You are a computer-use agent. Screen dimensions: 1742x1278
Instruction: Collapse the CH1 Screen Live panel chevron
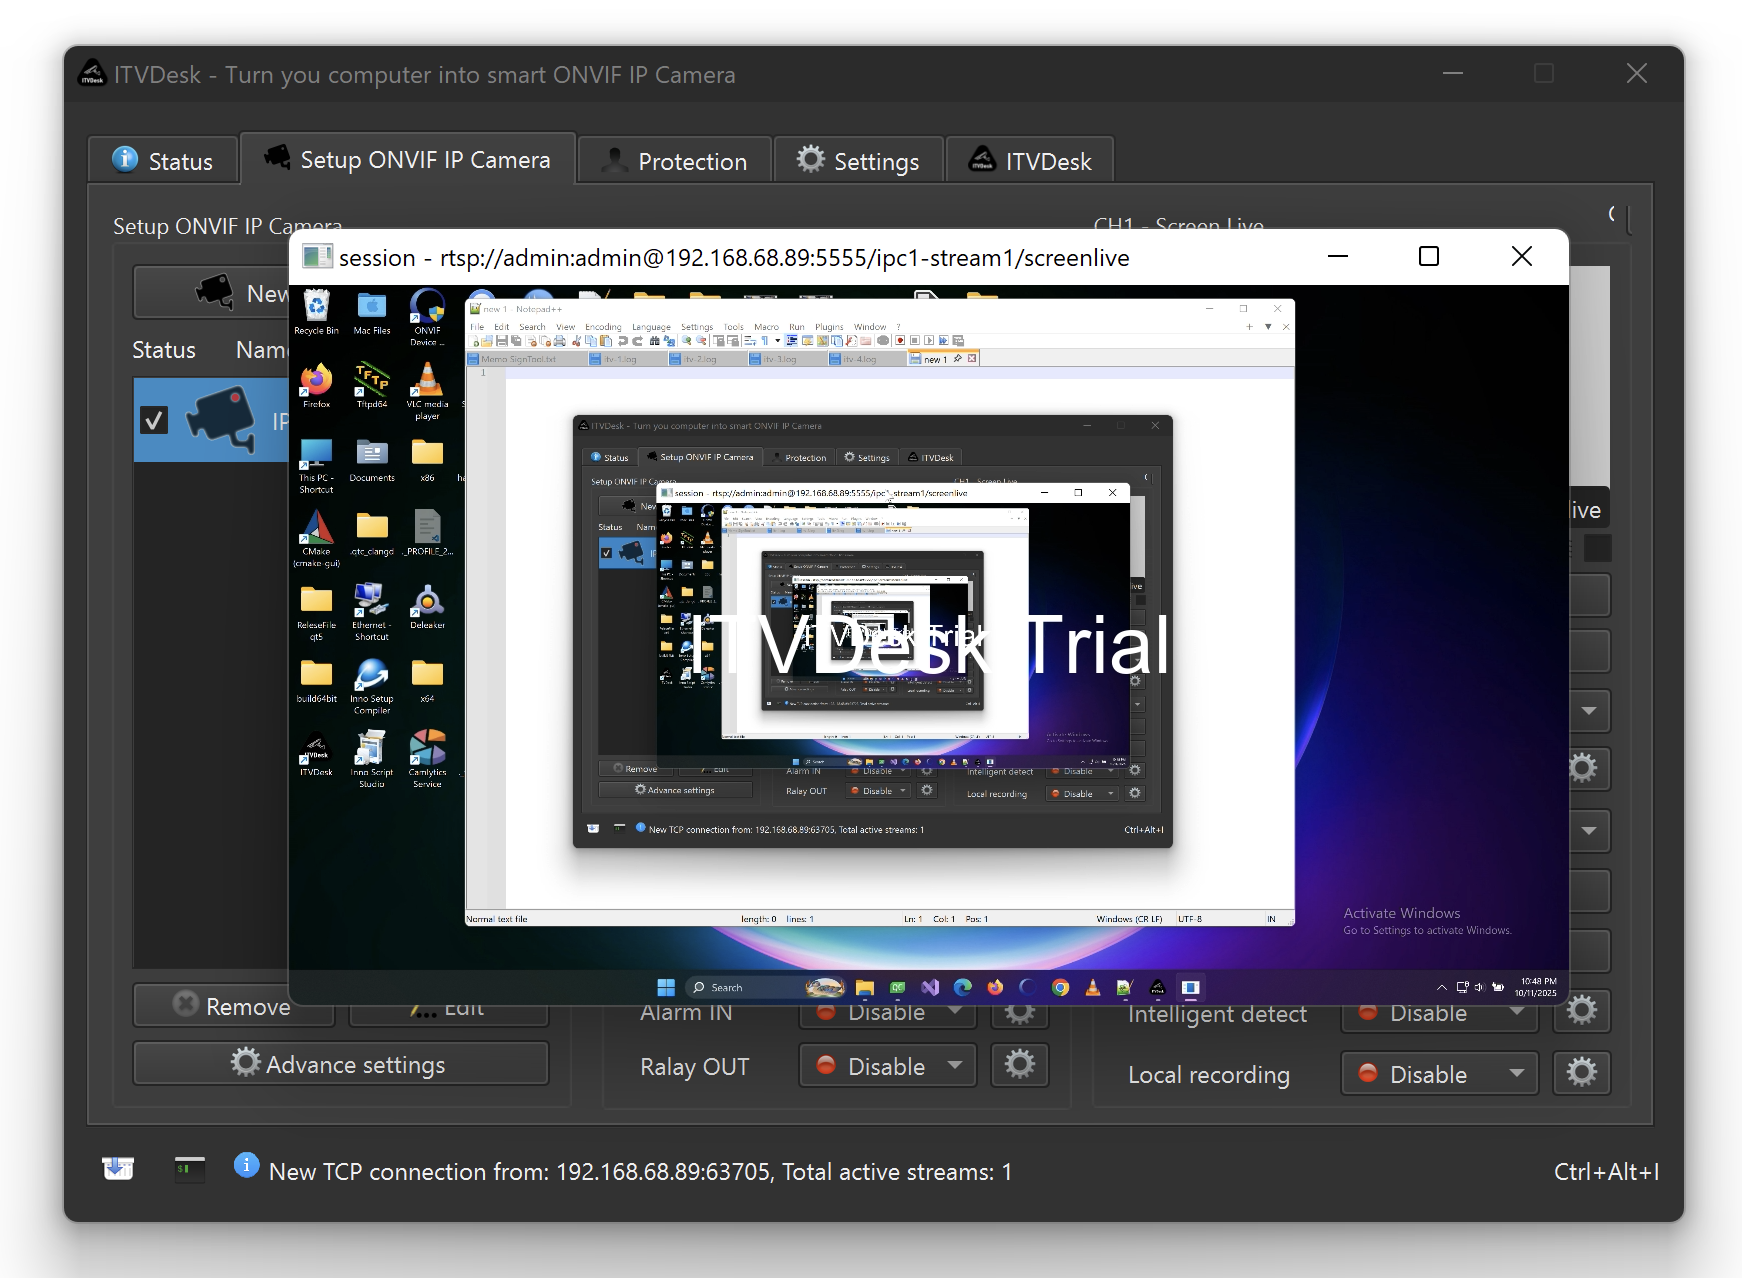1613,213
